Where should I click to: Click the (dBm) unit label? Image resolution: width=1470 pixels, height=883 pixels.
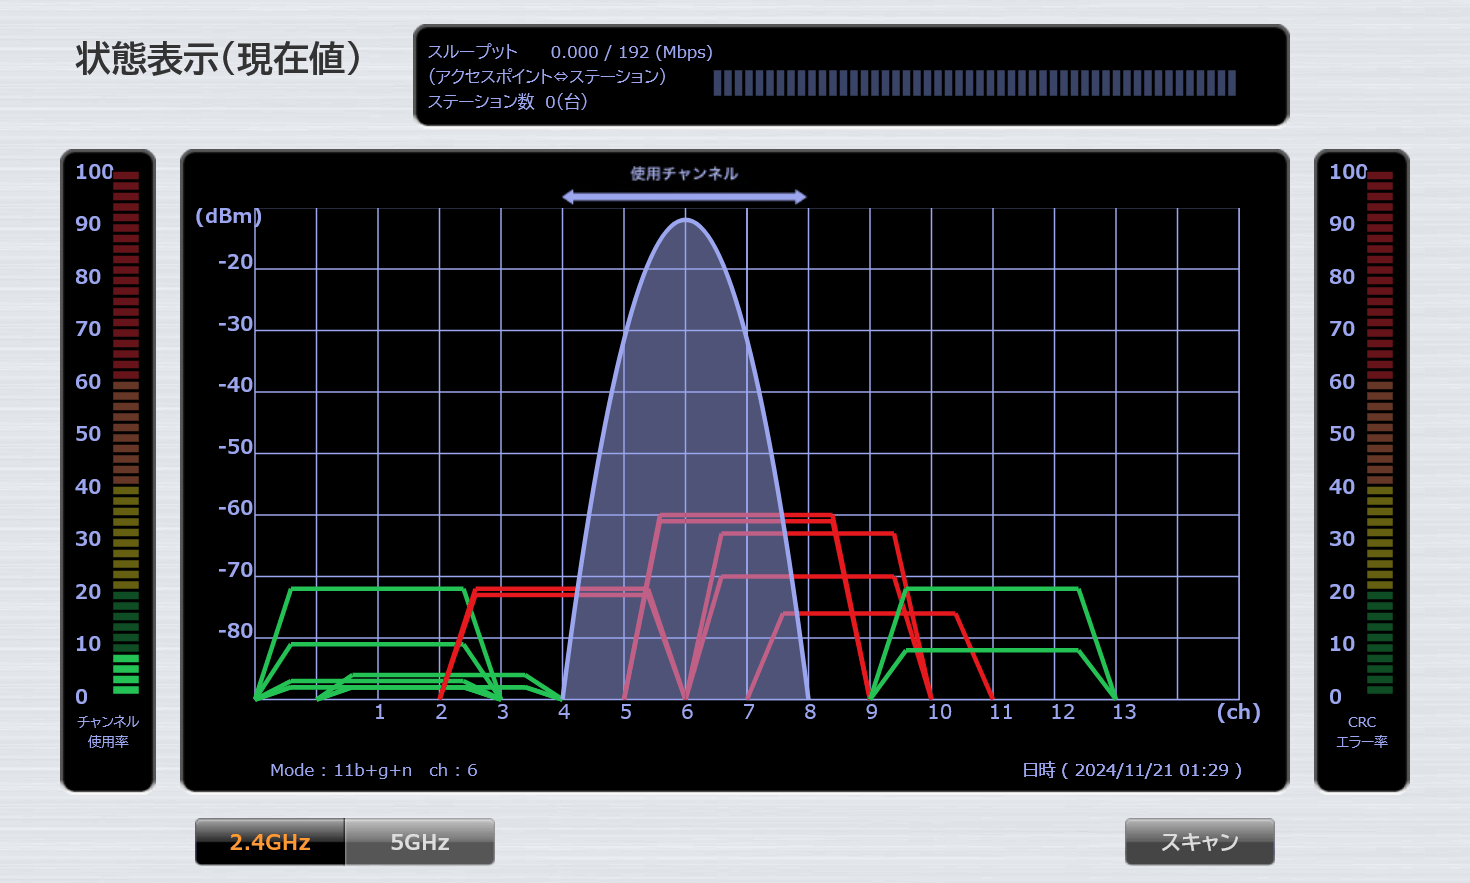[228, 216]
